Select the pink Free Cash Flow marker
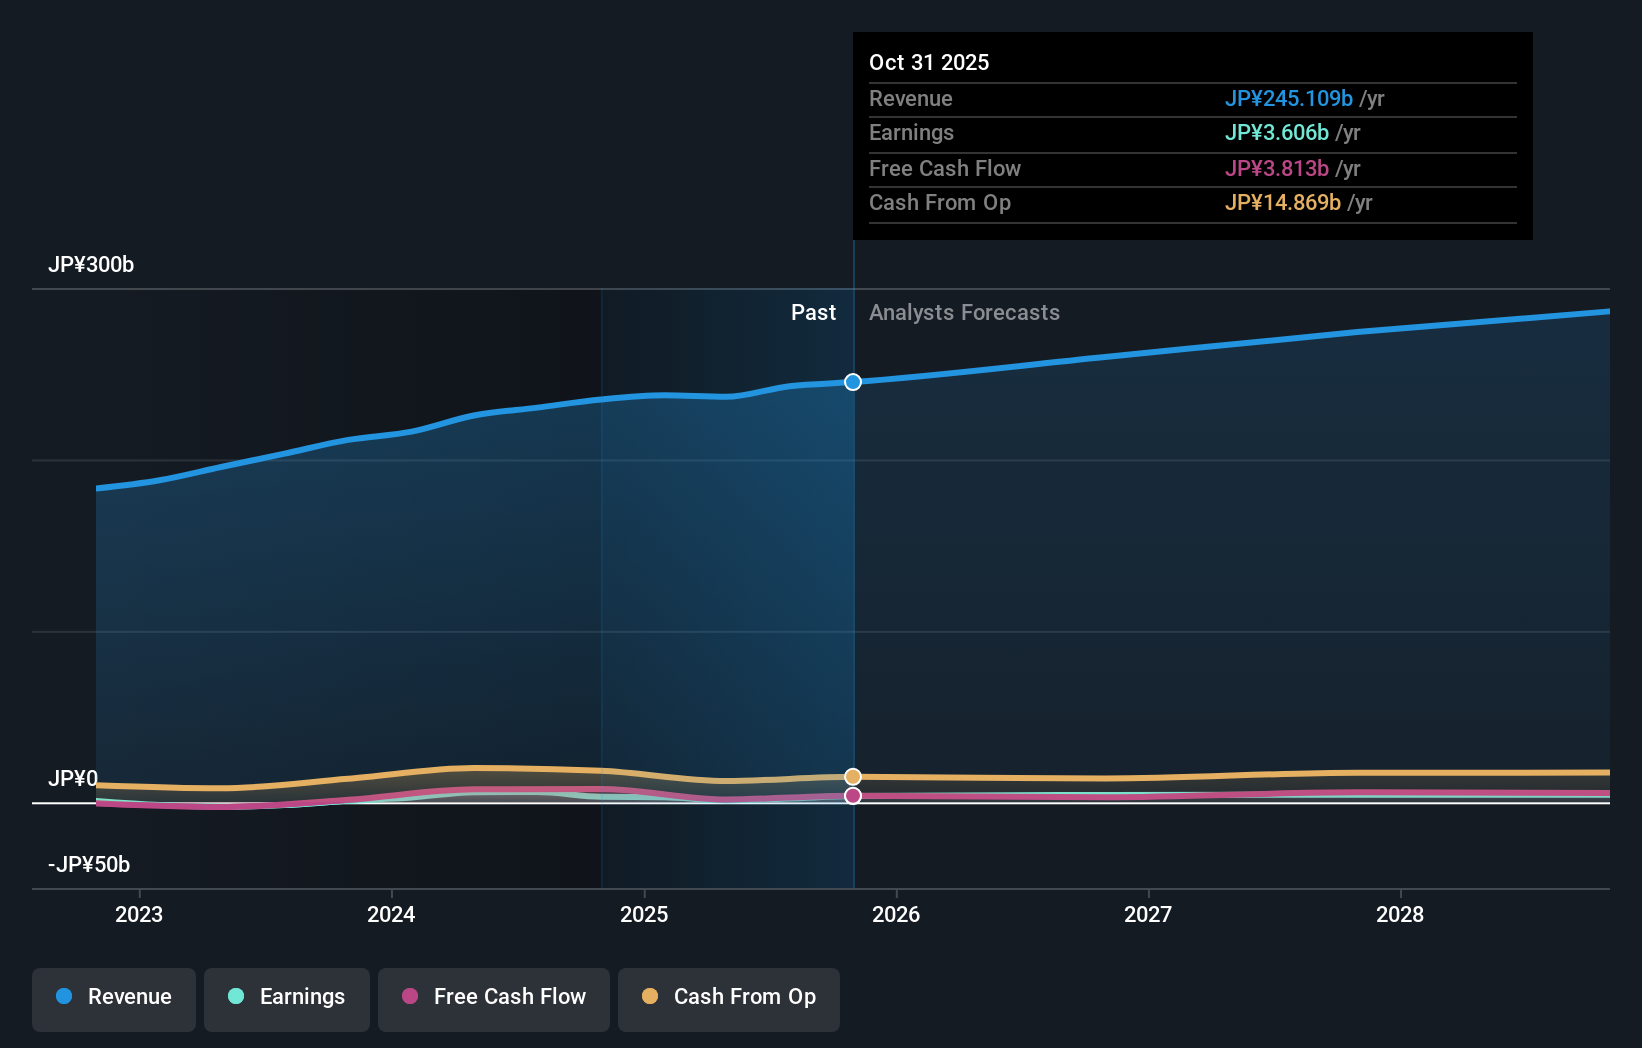This screenshot has width=1642, height=1048. (852, 796)
